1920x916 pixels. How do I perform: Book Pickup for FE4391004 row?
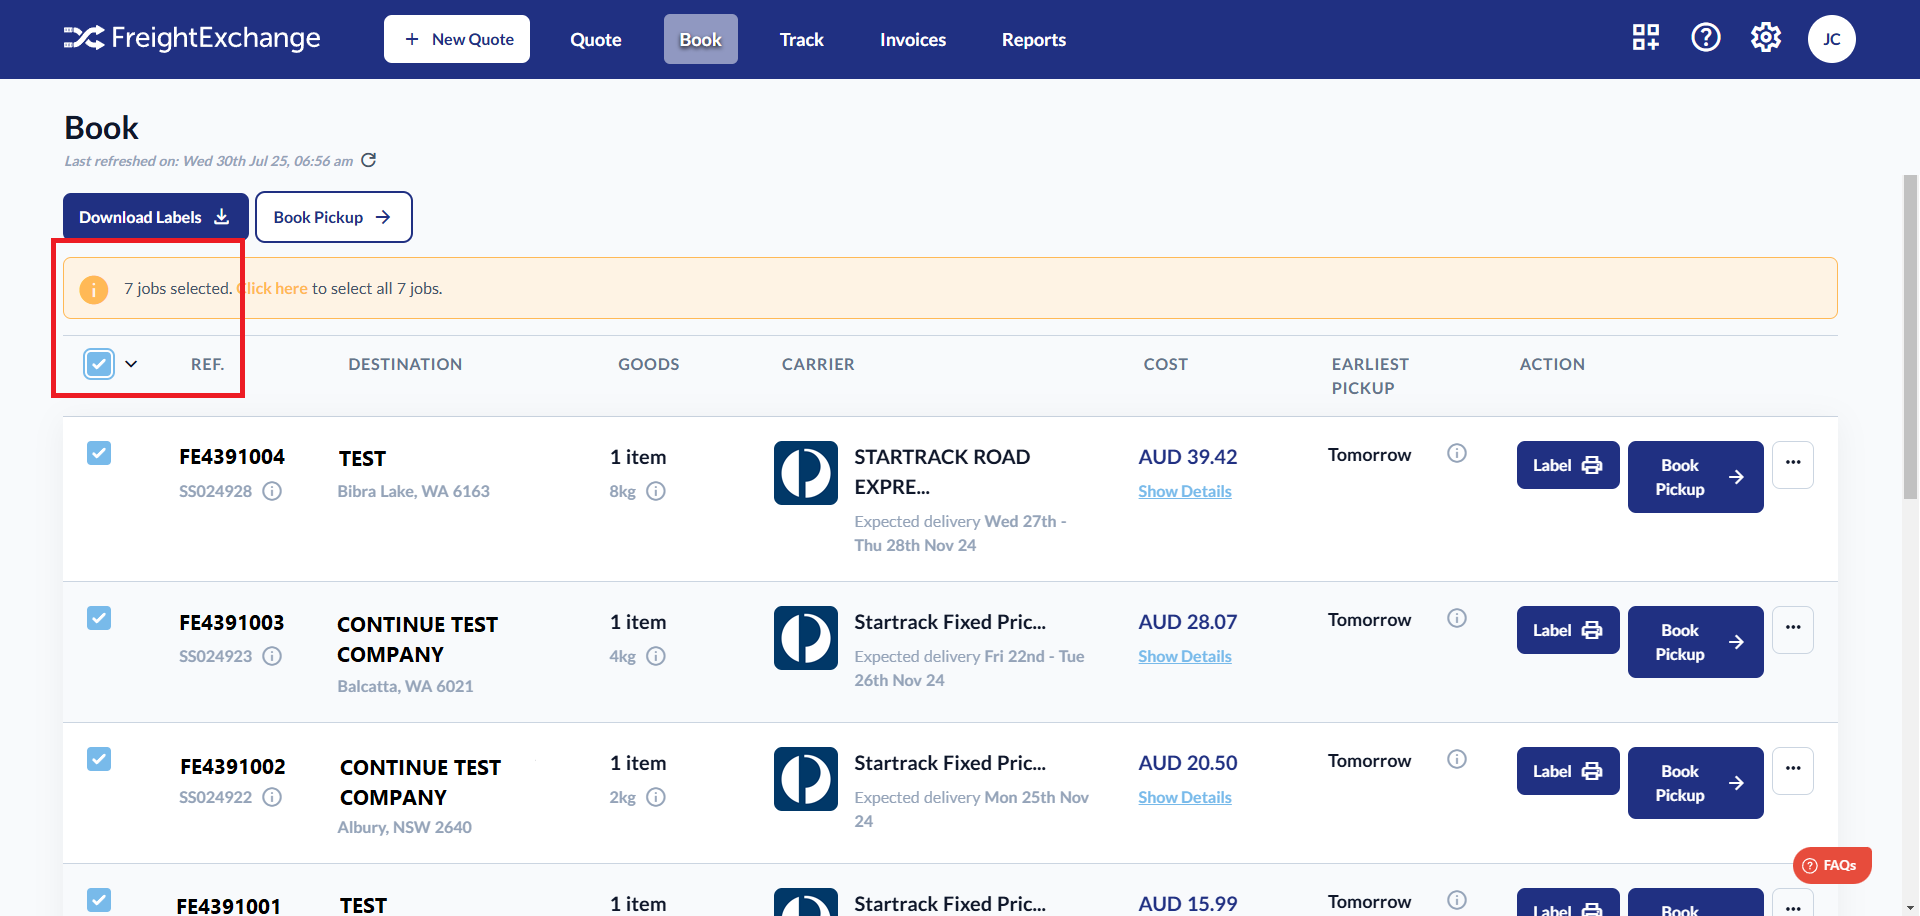click(1696, 477)
